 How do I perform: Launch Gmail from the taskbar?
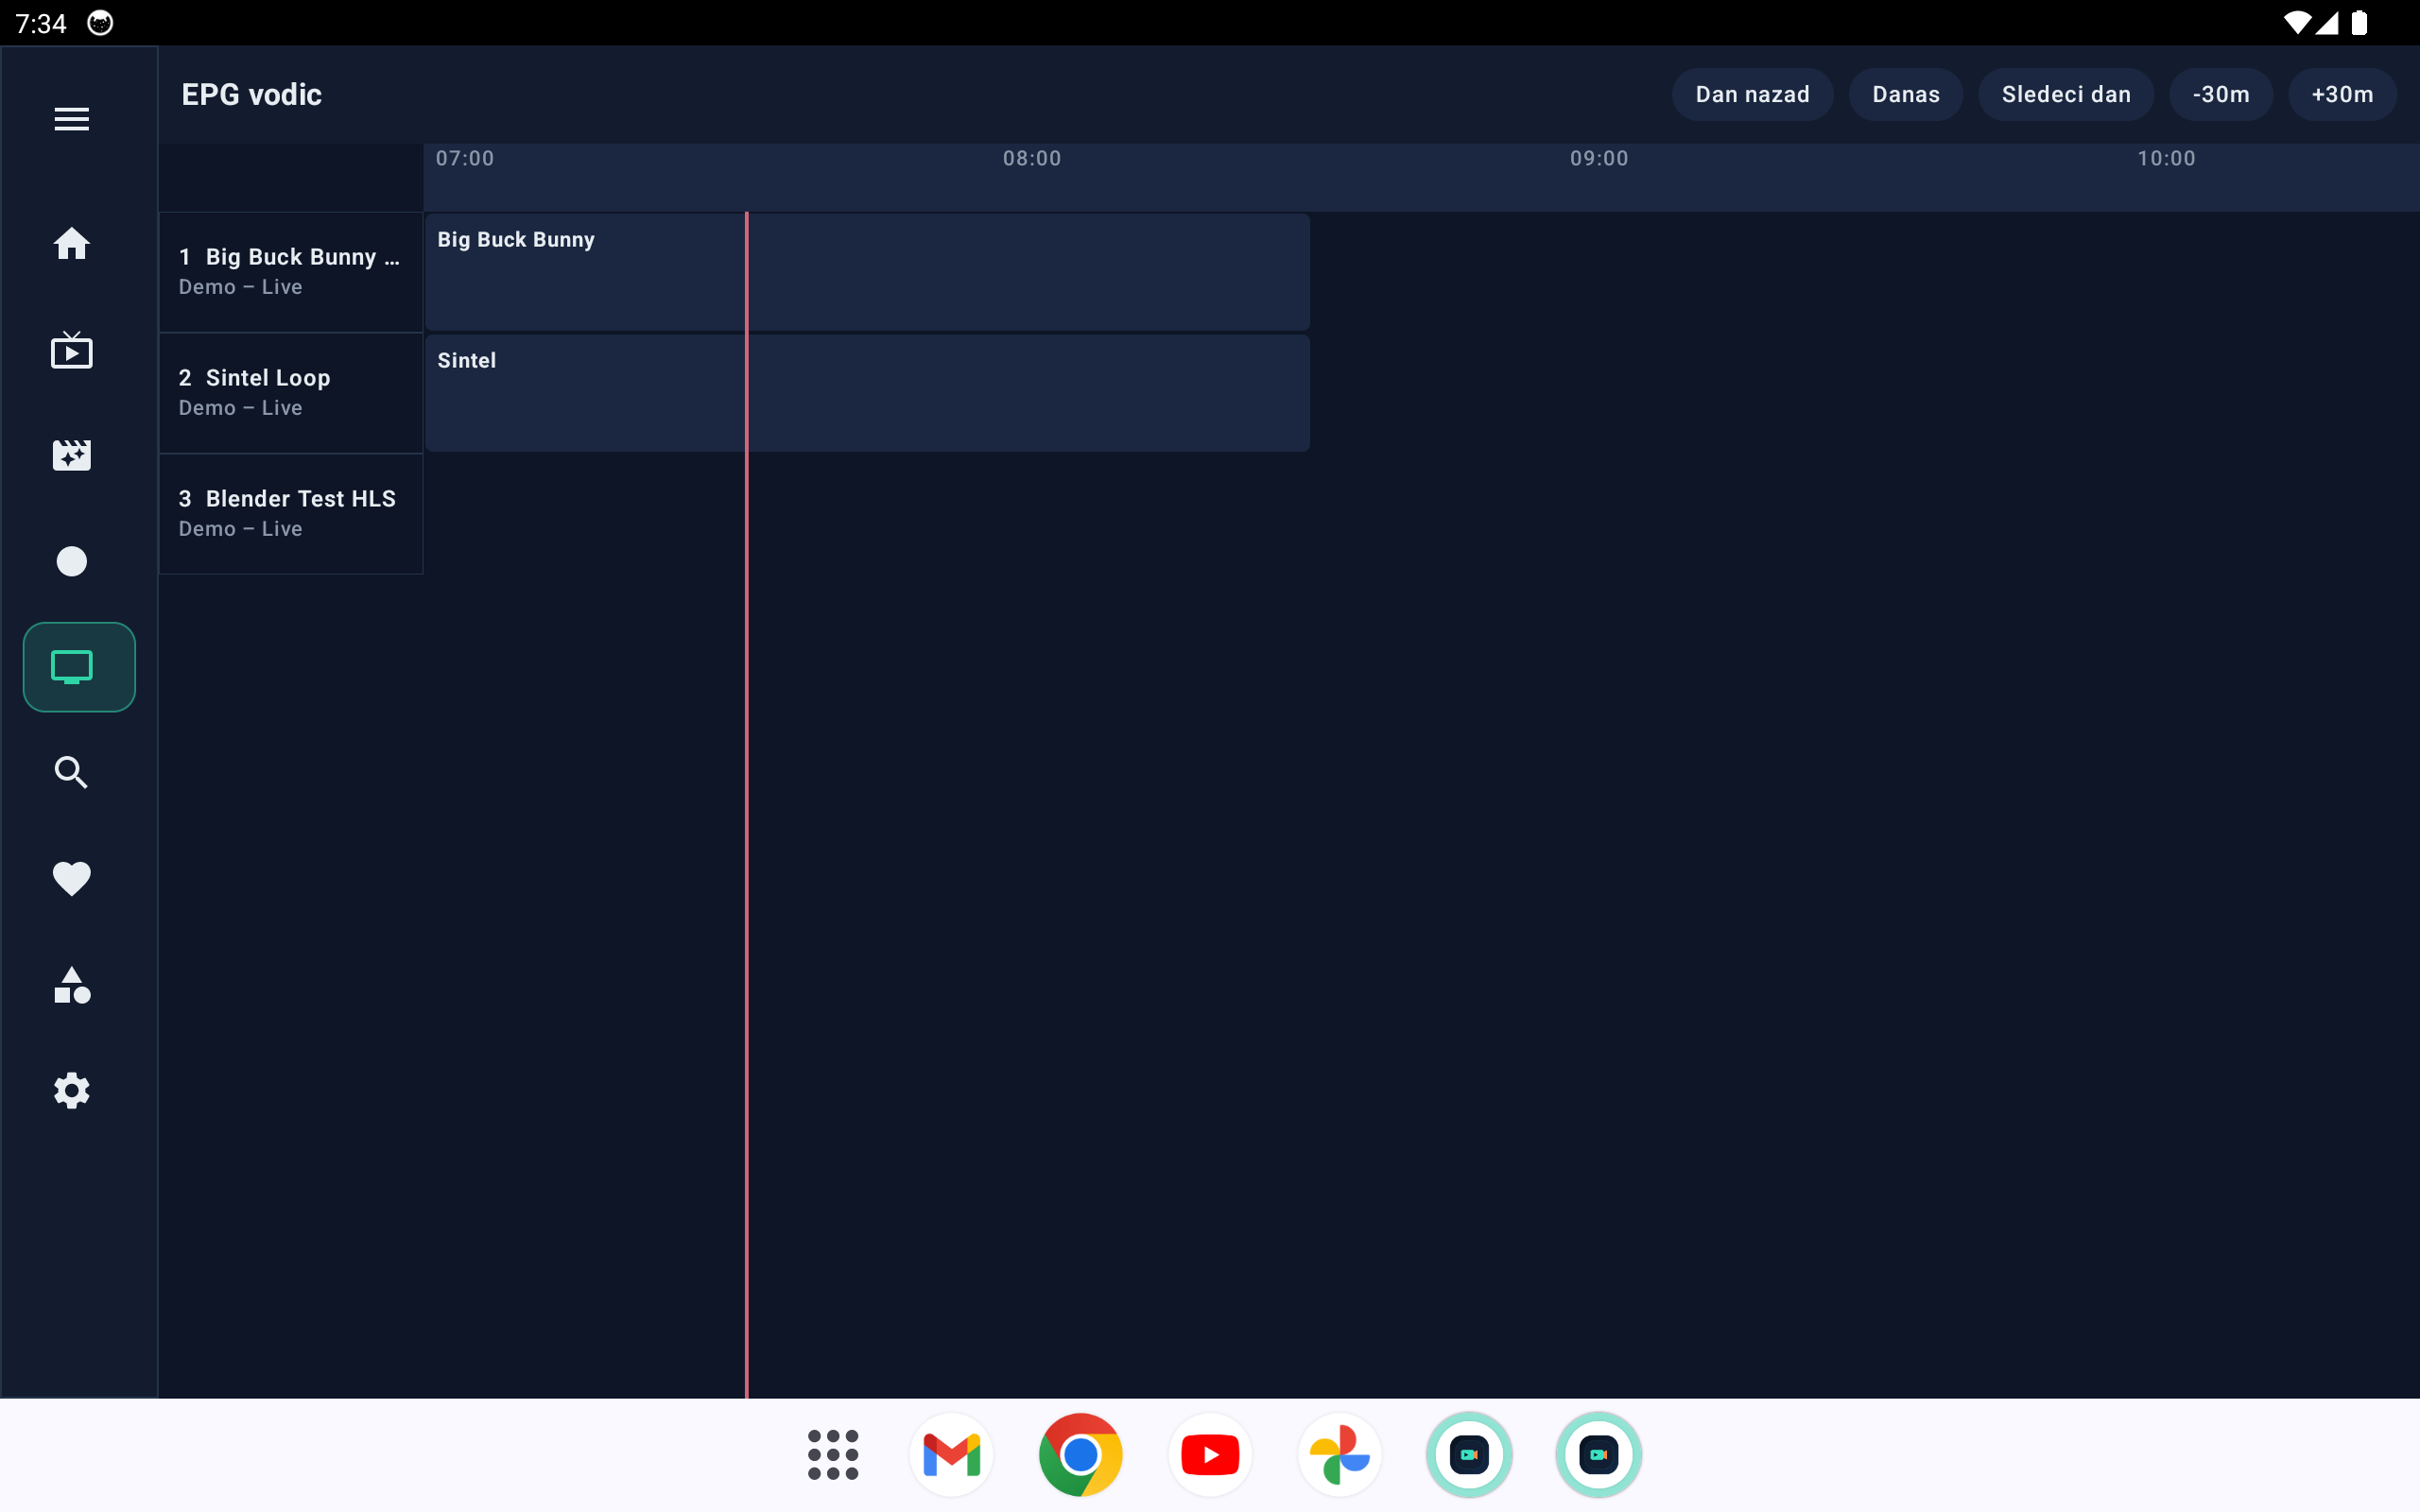951,1454
